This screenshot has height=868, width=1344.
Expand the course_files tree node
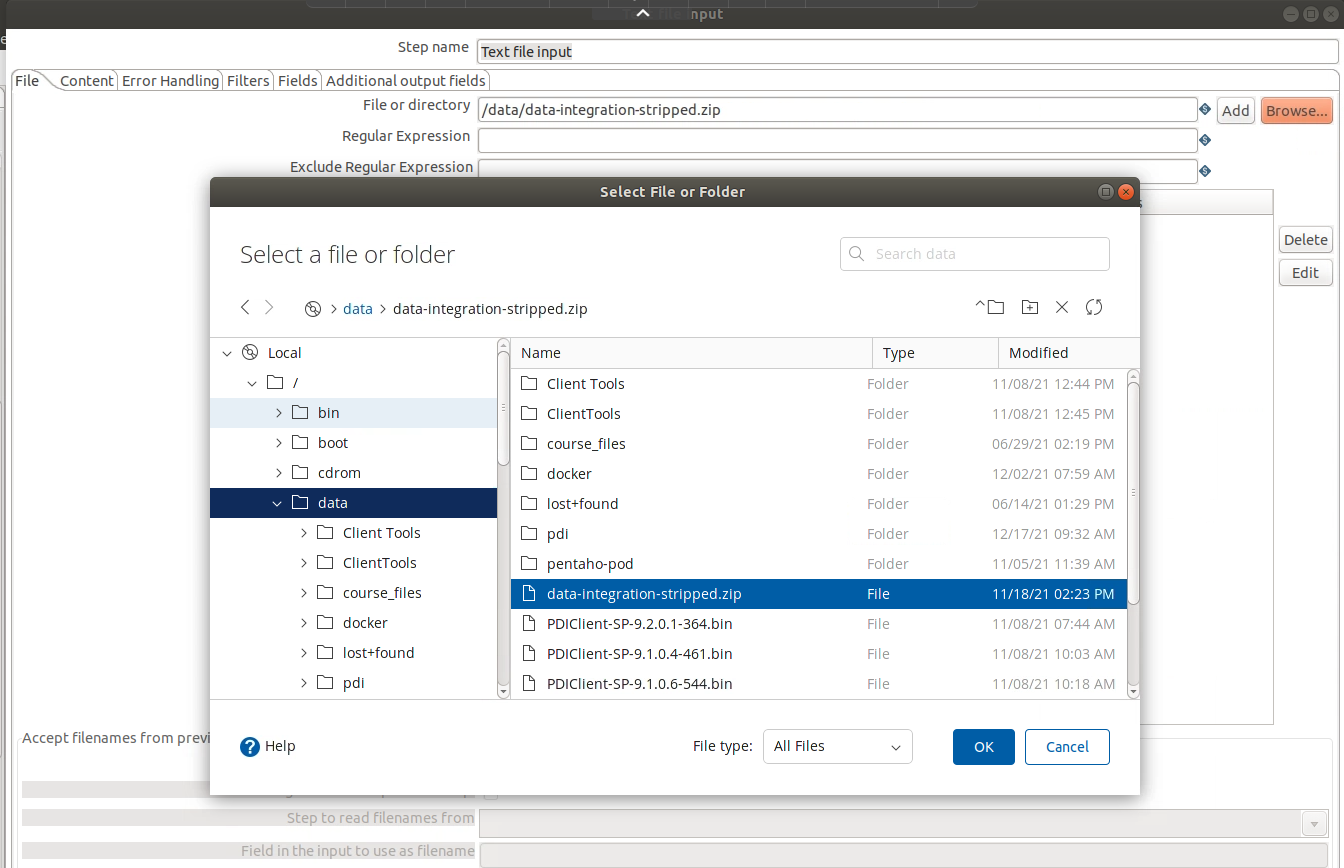tap(304, 593)
